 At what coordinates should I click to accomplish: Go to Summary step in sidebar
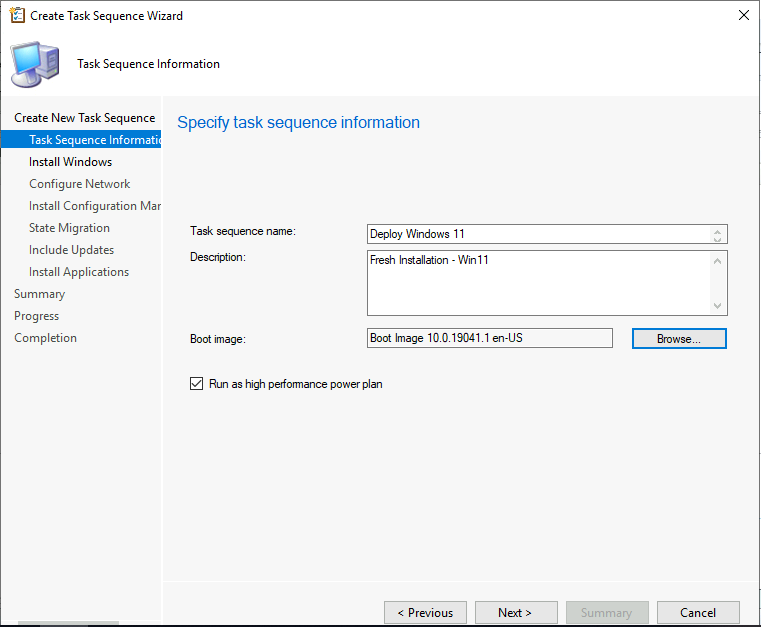(x=39, y=294)
